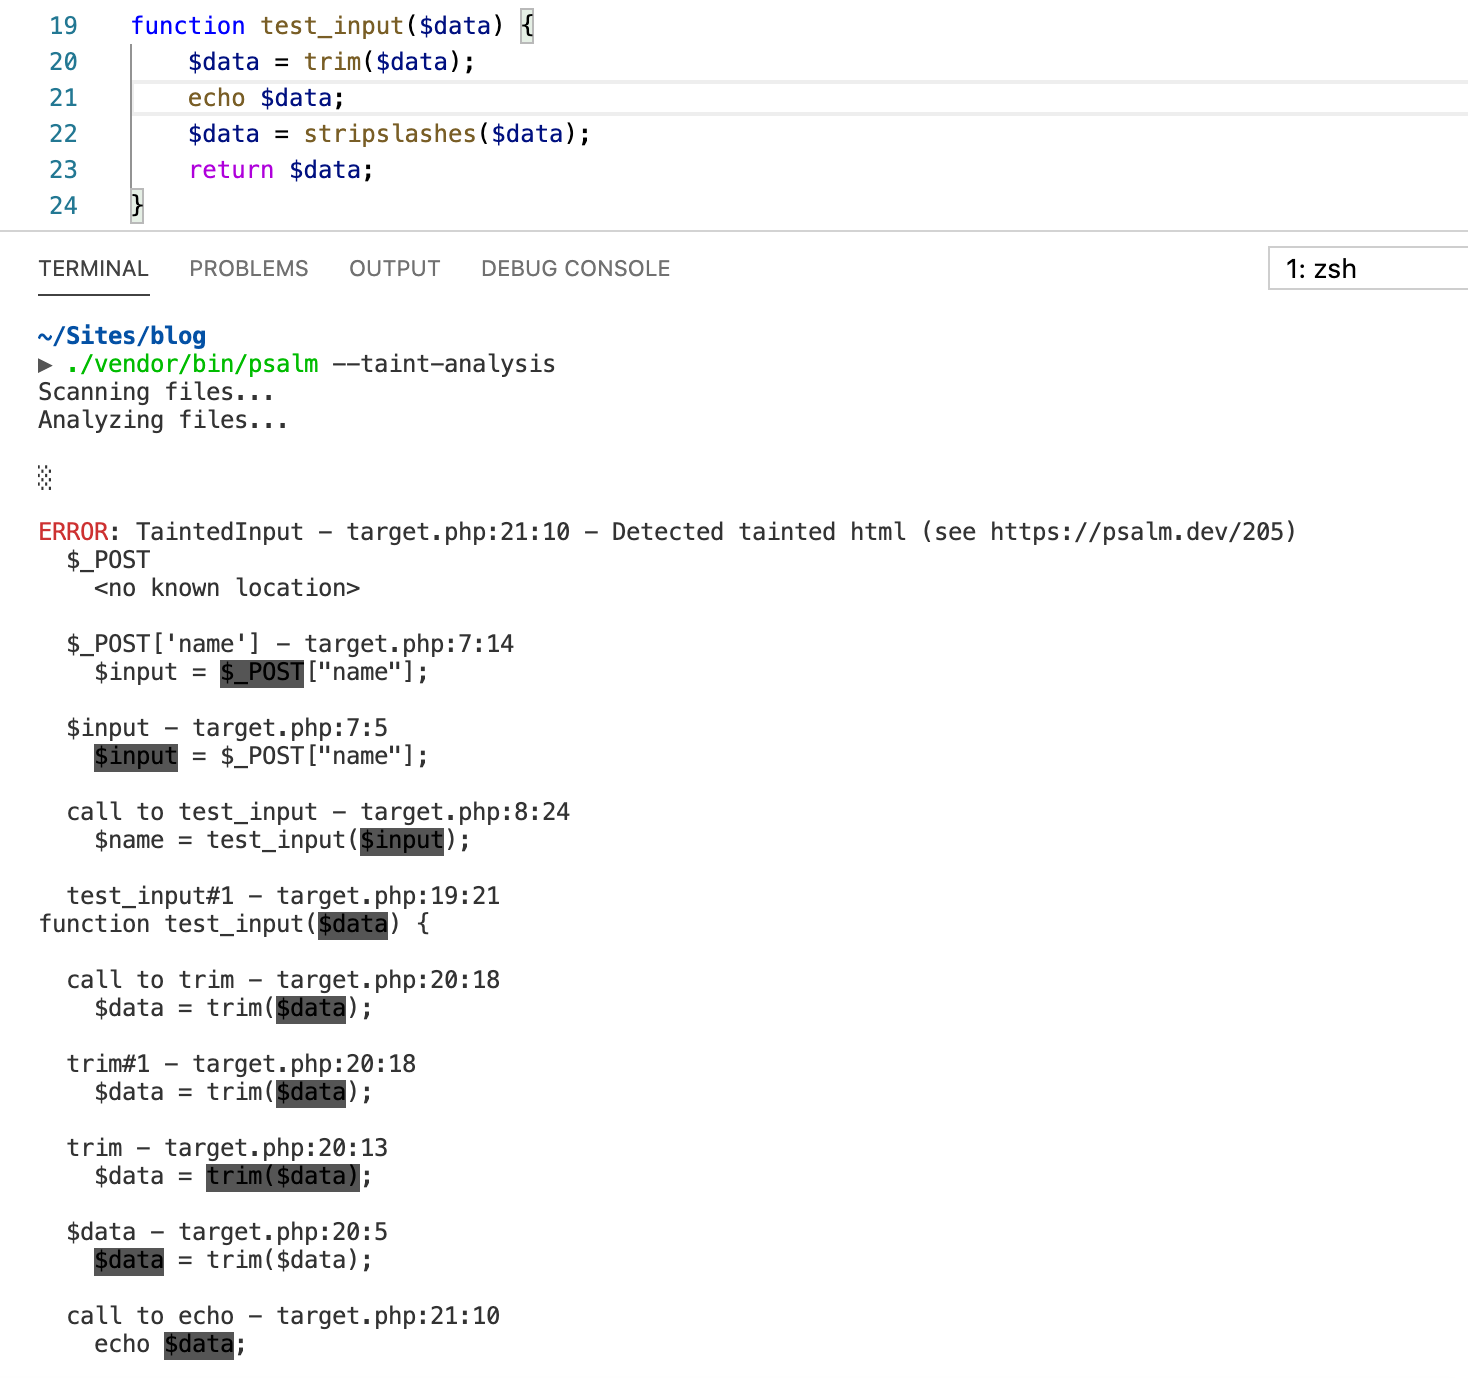Viewport: 1468px width, 1378px height.
Task: Click line number 20 in the gutter
Action: tap(63, 61)
